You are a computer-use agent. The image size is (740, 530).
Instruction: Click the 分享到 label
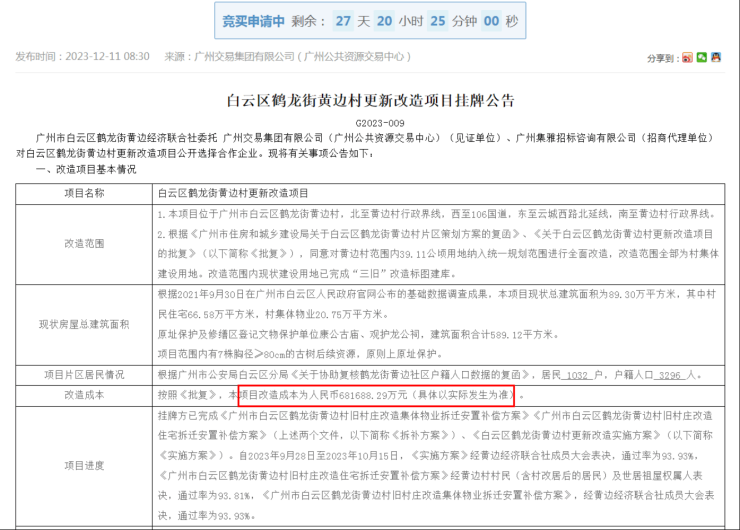point(663,58)
